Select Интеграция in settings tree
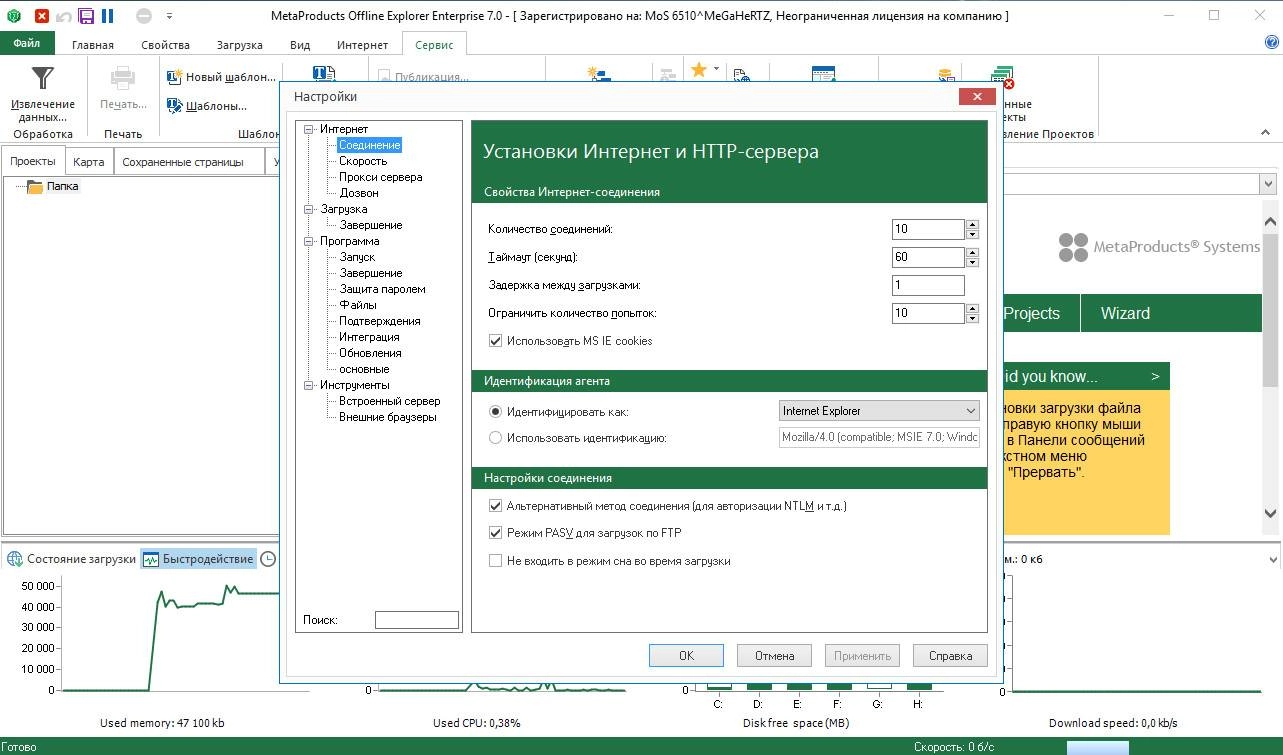Screen dimensions: 1283x755 [x=370, y=337]
